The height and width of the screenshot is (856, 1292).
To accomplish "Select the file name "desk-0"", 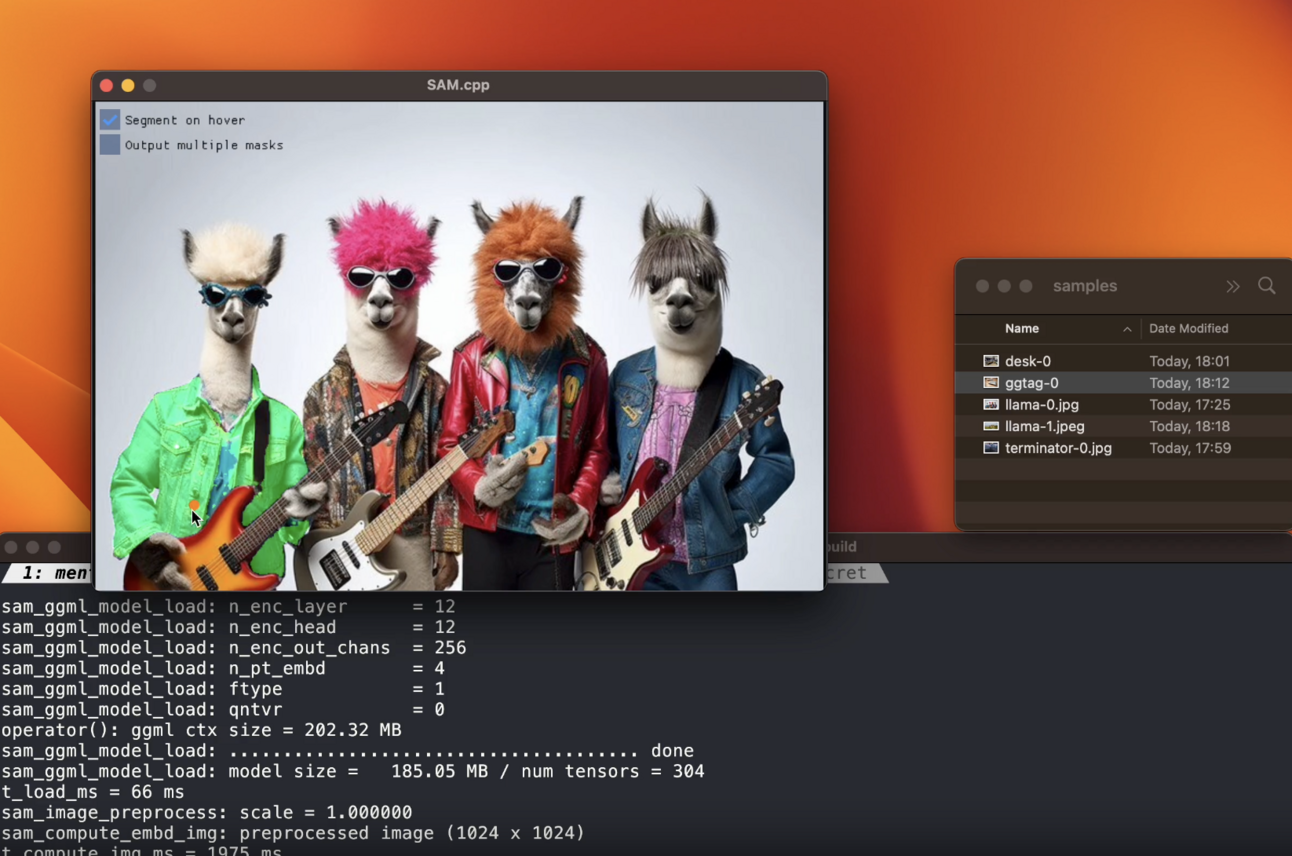I will [1028, 361].
